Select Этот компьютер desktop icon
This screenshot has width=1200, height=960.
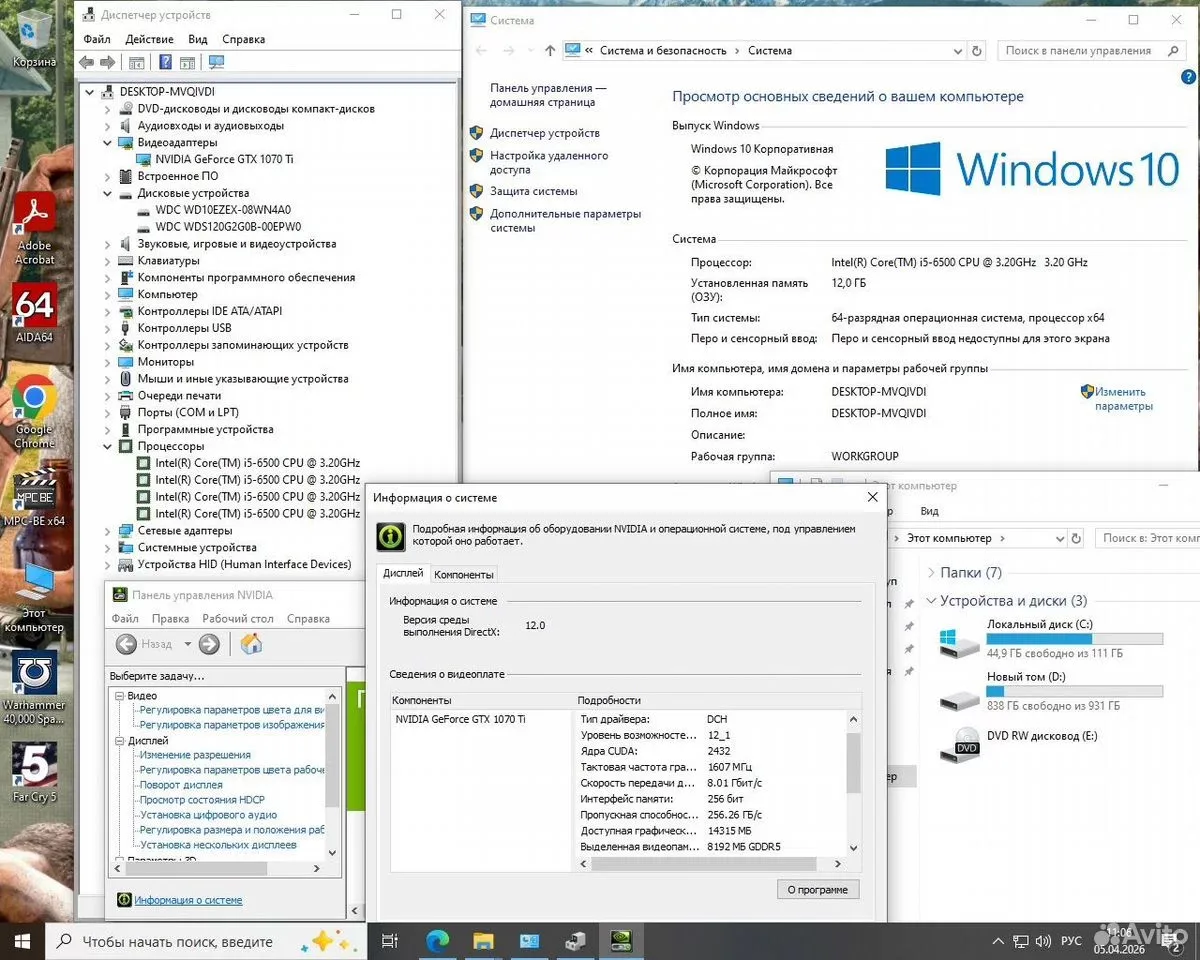click(x=34, y=597)
